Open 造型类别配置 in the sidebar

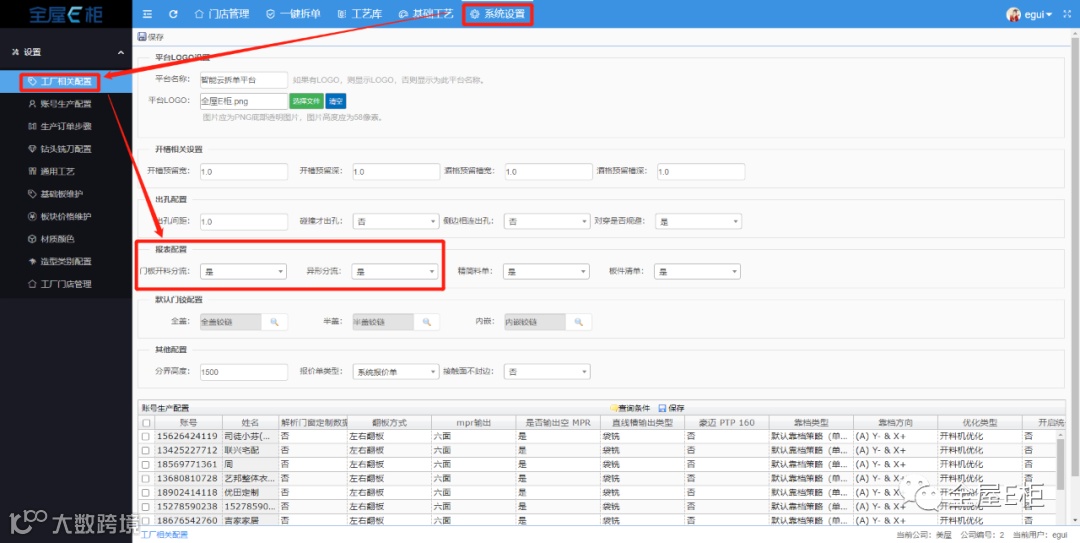click(x=65, y=261)
